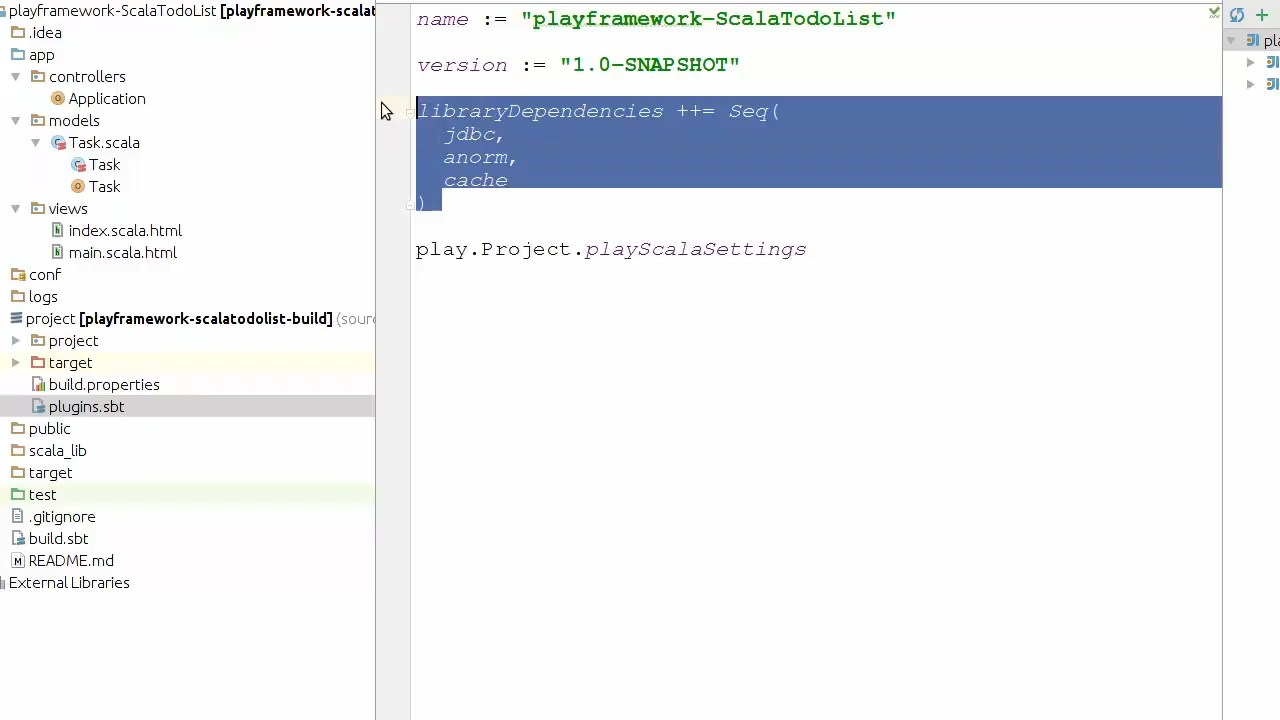Click the Task object orange icon
Screen dimensions: 1280x720
click(x=78, y=187)
